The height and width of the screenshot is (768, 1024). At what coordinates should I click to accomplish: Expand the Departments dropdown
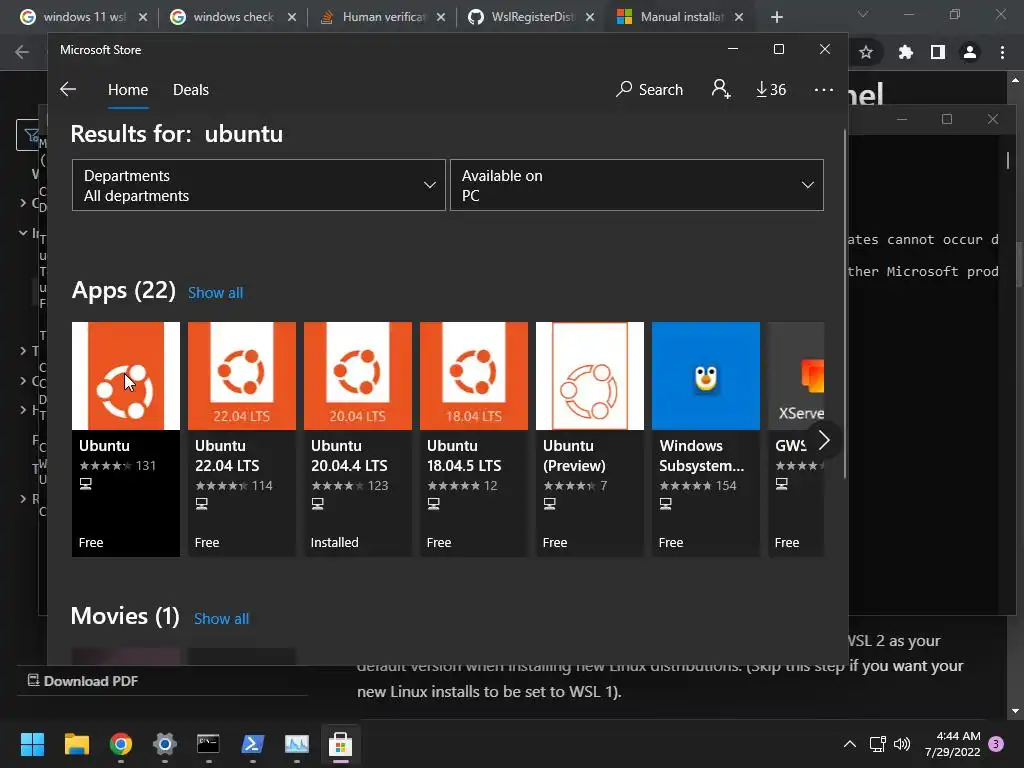click(259, 185)
